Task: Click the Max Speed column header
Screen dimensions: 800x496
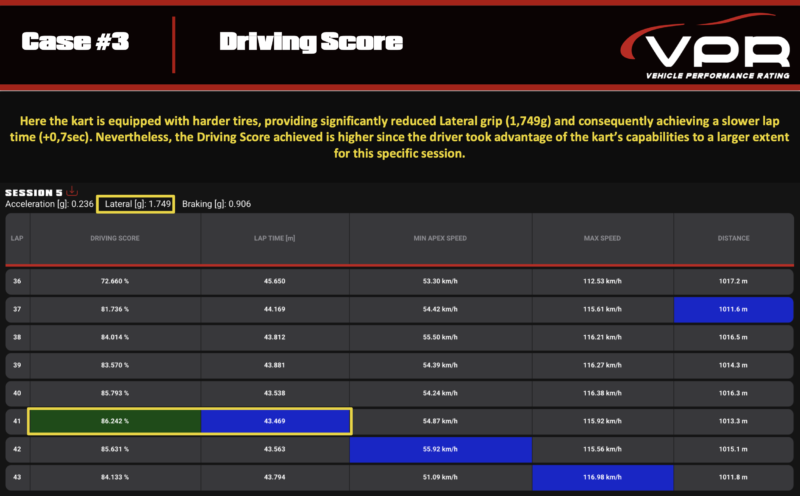Action: [603, 238]
